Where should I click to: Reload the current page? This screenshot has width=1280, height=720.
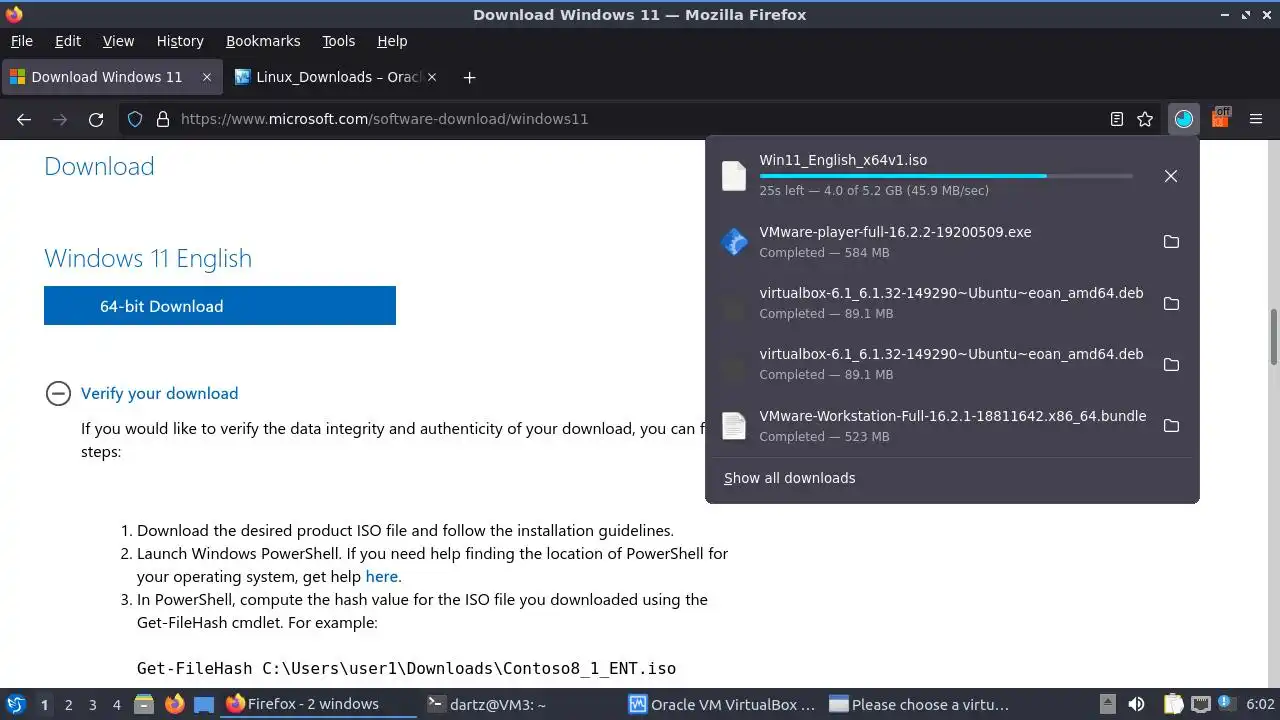(x=96, y=119)
